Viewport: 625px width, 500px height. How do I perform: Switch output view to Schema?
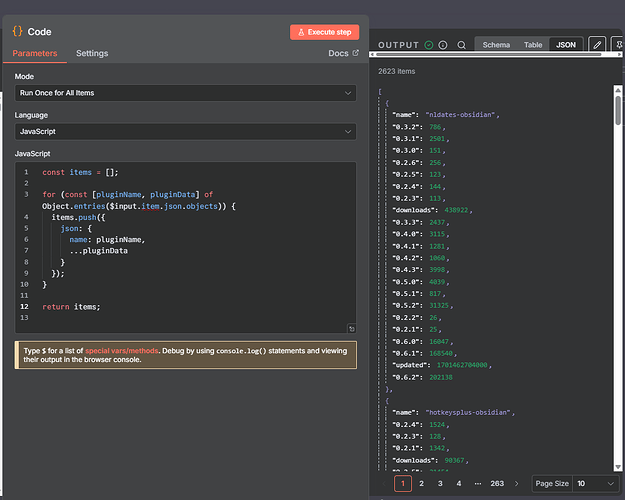coord(496,45)
